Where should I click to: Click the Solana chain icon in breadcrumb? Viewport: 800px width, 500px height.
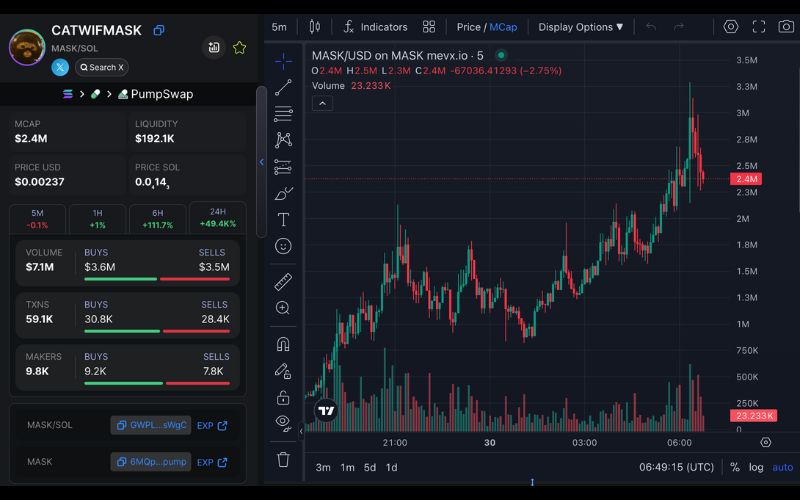(x=67, y=94)
